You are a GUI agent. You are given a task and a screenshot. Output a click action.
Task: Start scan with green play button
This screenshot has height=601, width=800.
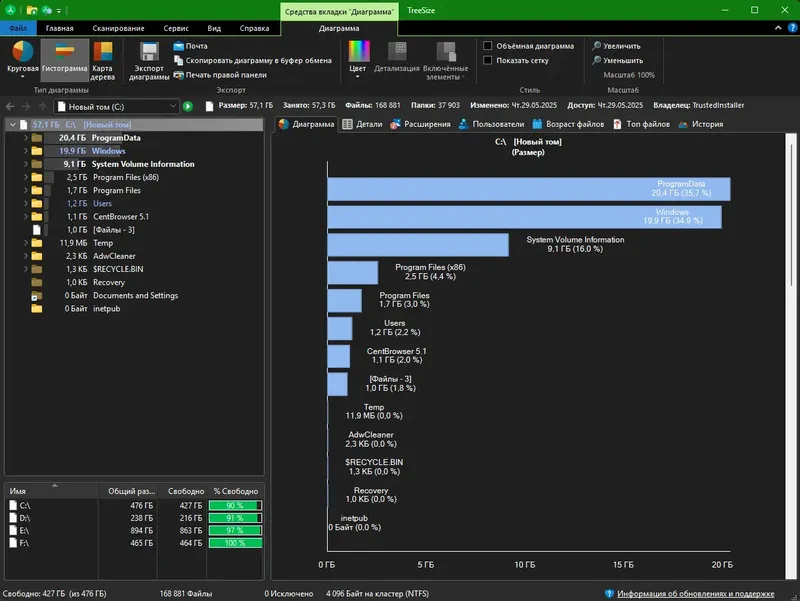coord(188,106)
